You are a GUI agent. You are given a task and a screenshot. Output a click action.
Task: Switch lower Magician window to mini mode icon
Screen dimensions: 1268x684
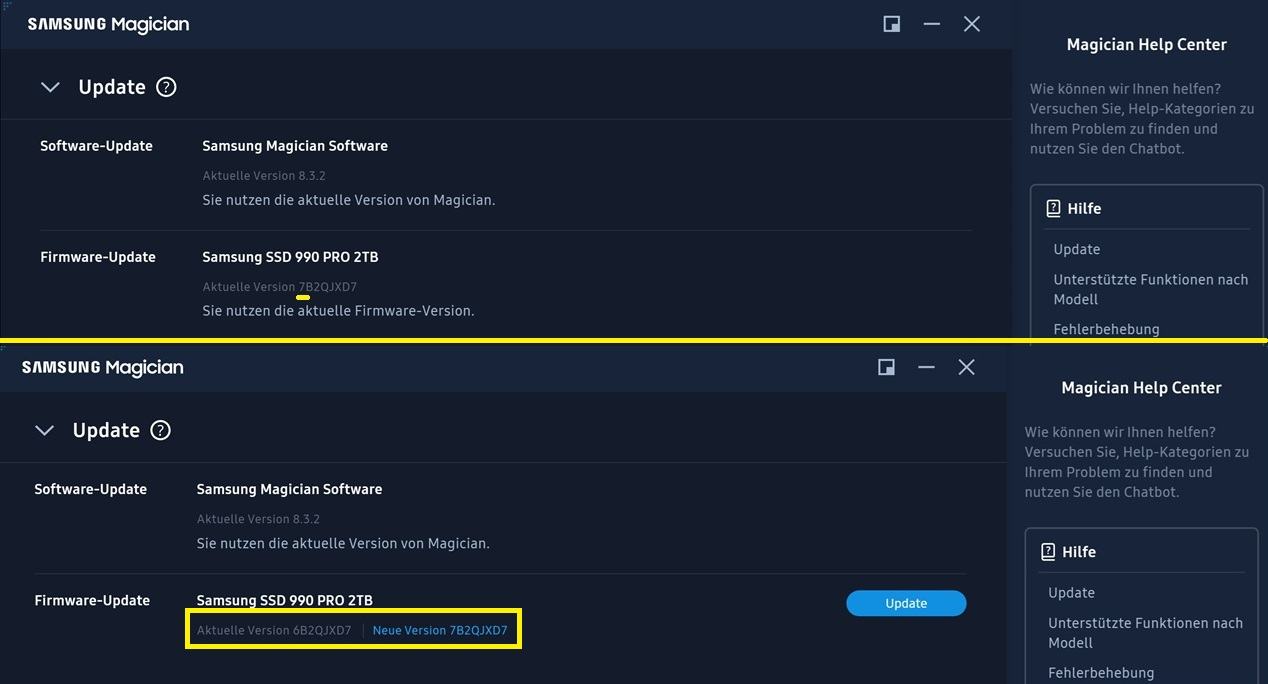[886, 367]
